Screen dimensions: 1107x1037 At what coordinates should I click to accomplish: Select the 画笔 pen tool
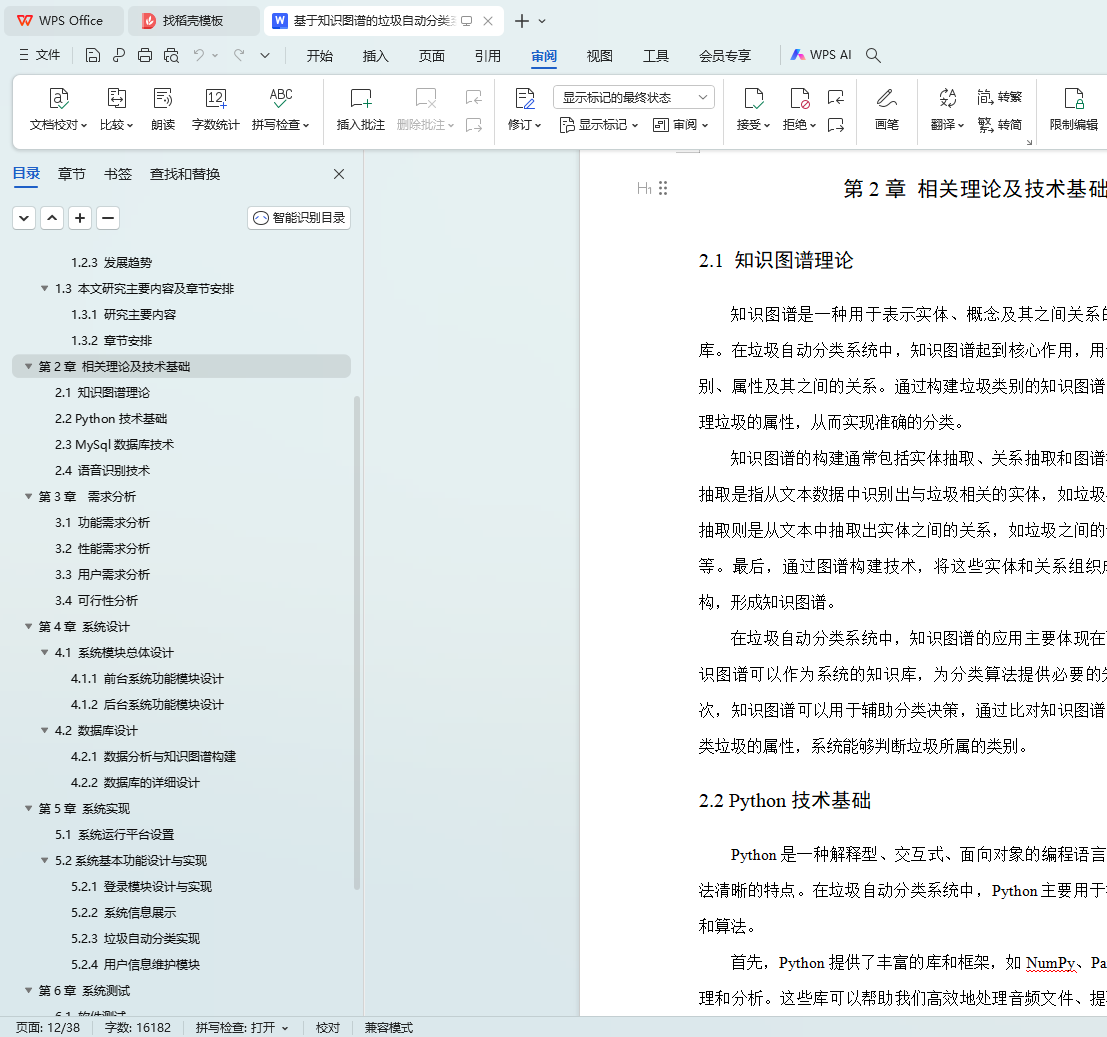tap(887, 109)
